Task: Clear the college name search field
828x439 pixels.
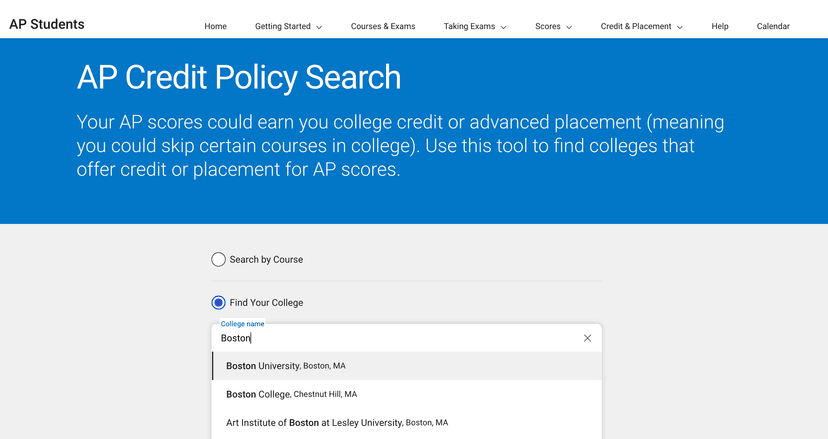Action: click(587, 338)
